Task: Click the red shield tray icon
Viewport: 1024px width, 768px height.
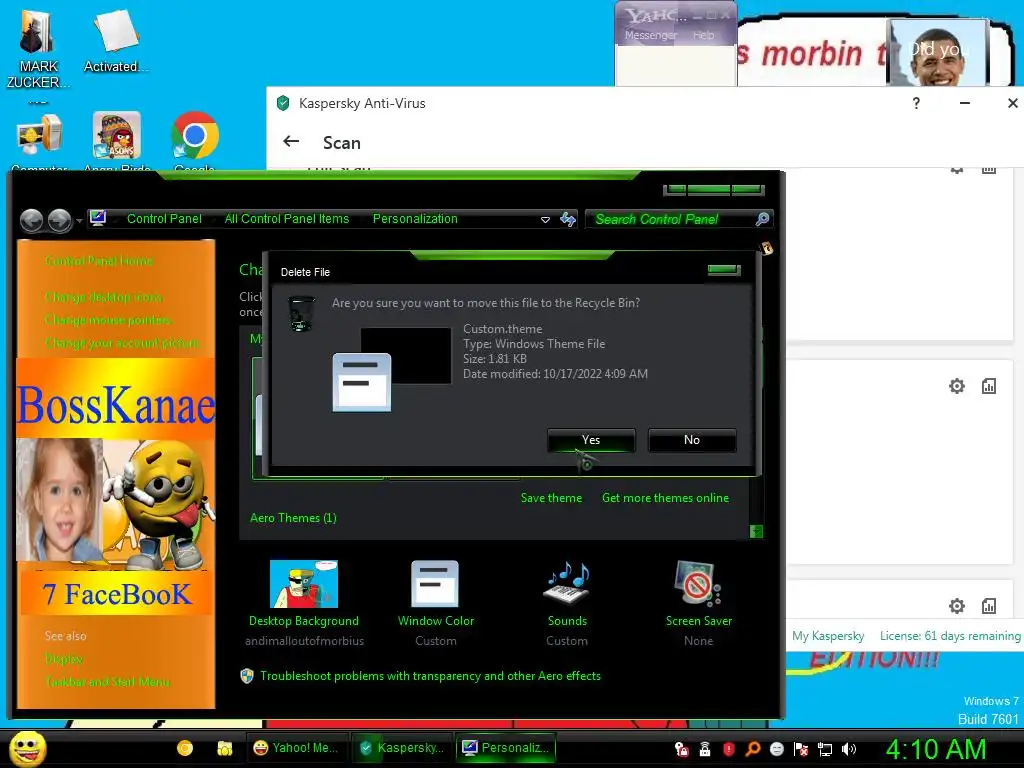Action: tap(729, 749)
